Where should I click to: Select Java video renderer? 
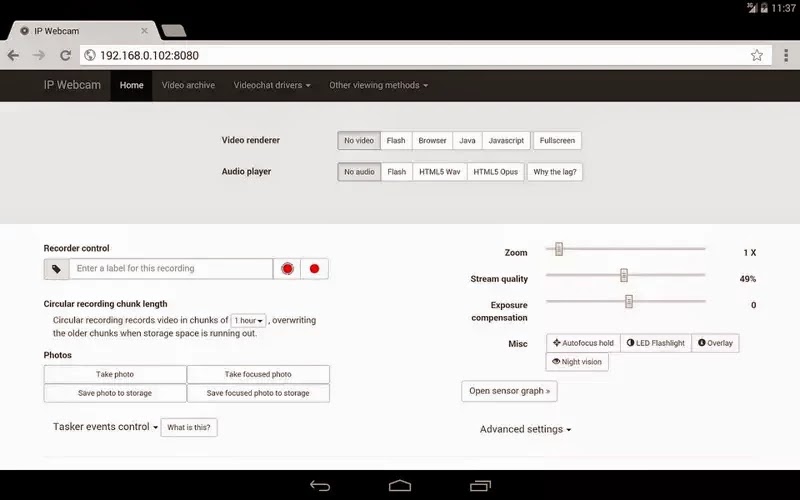467,140
